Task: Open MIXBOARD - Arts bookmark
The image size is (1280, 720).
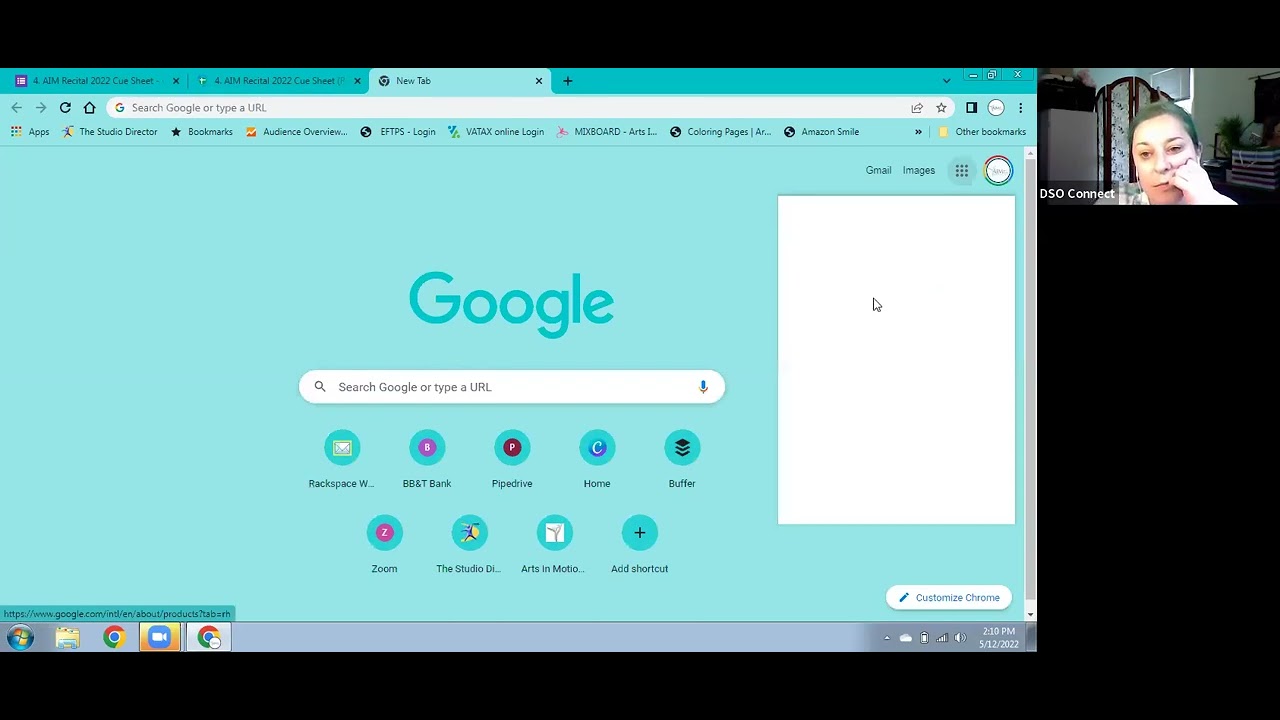Action: tap(606, 132)
